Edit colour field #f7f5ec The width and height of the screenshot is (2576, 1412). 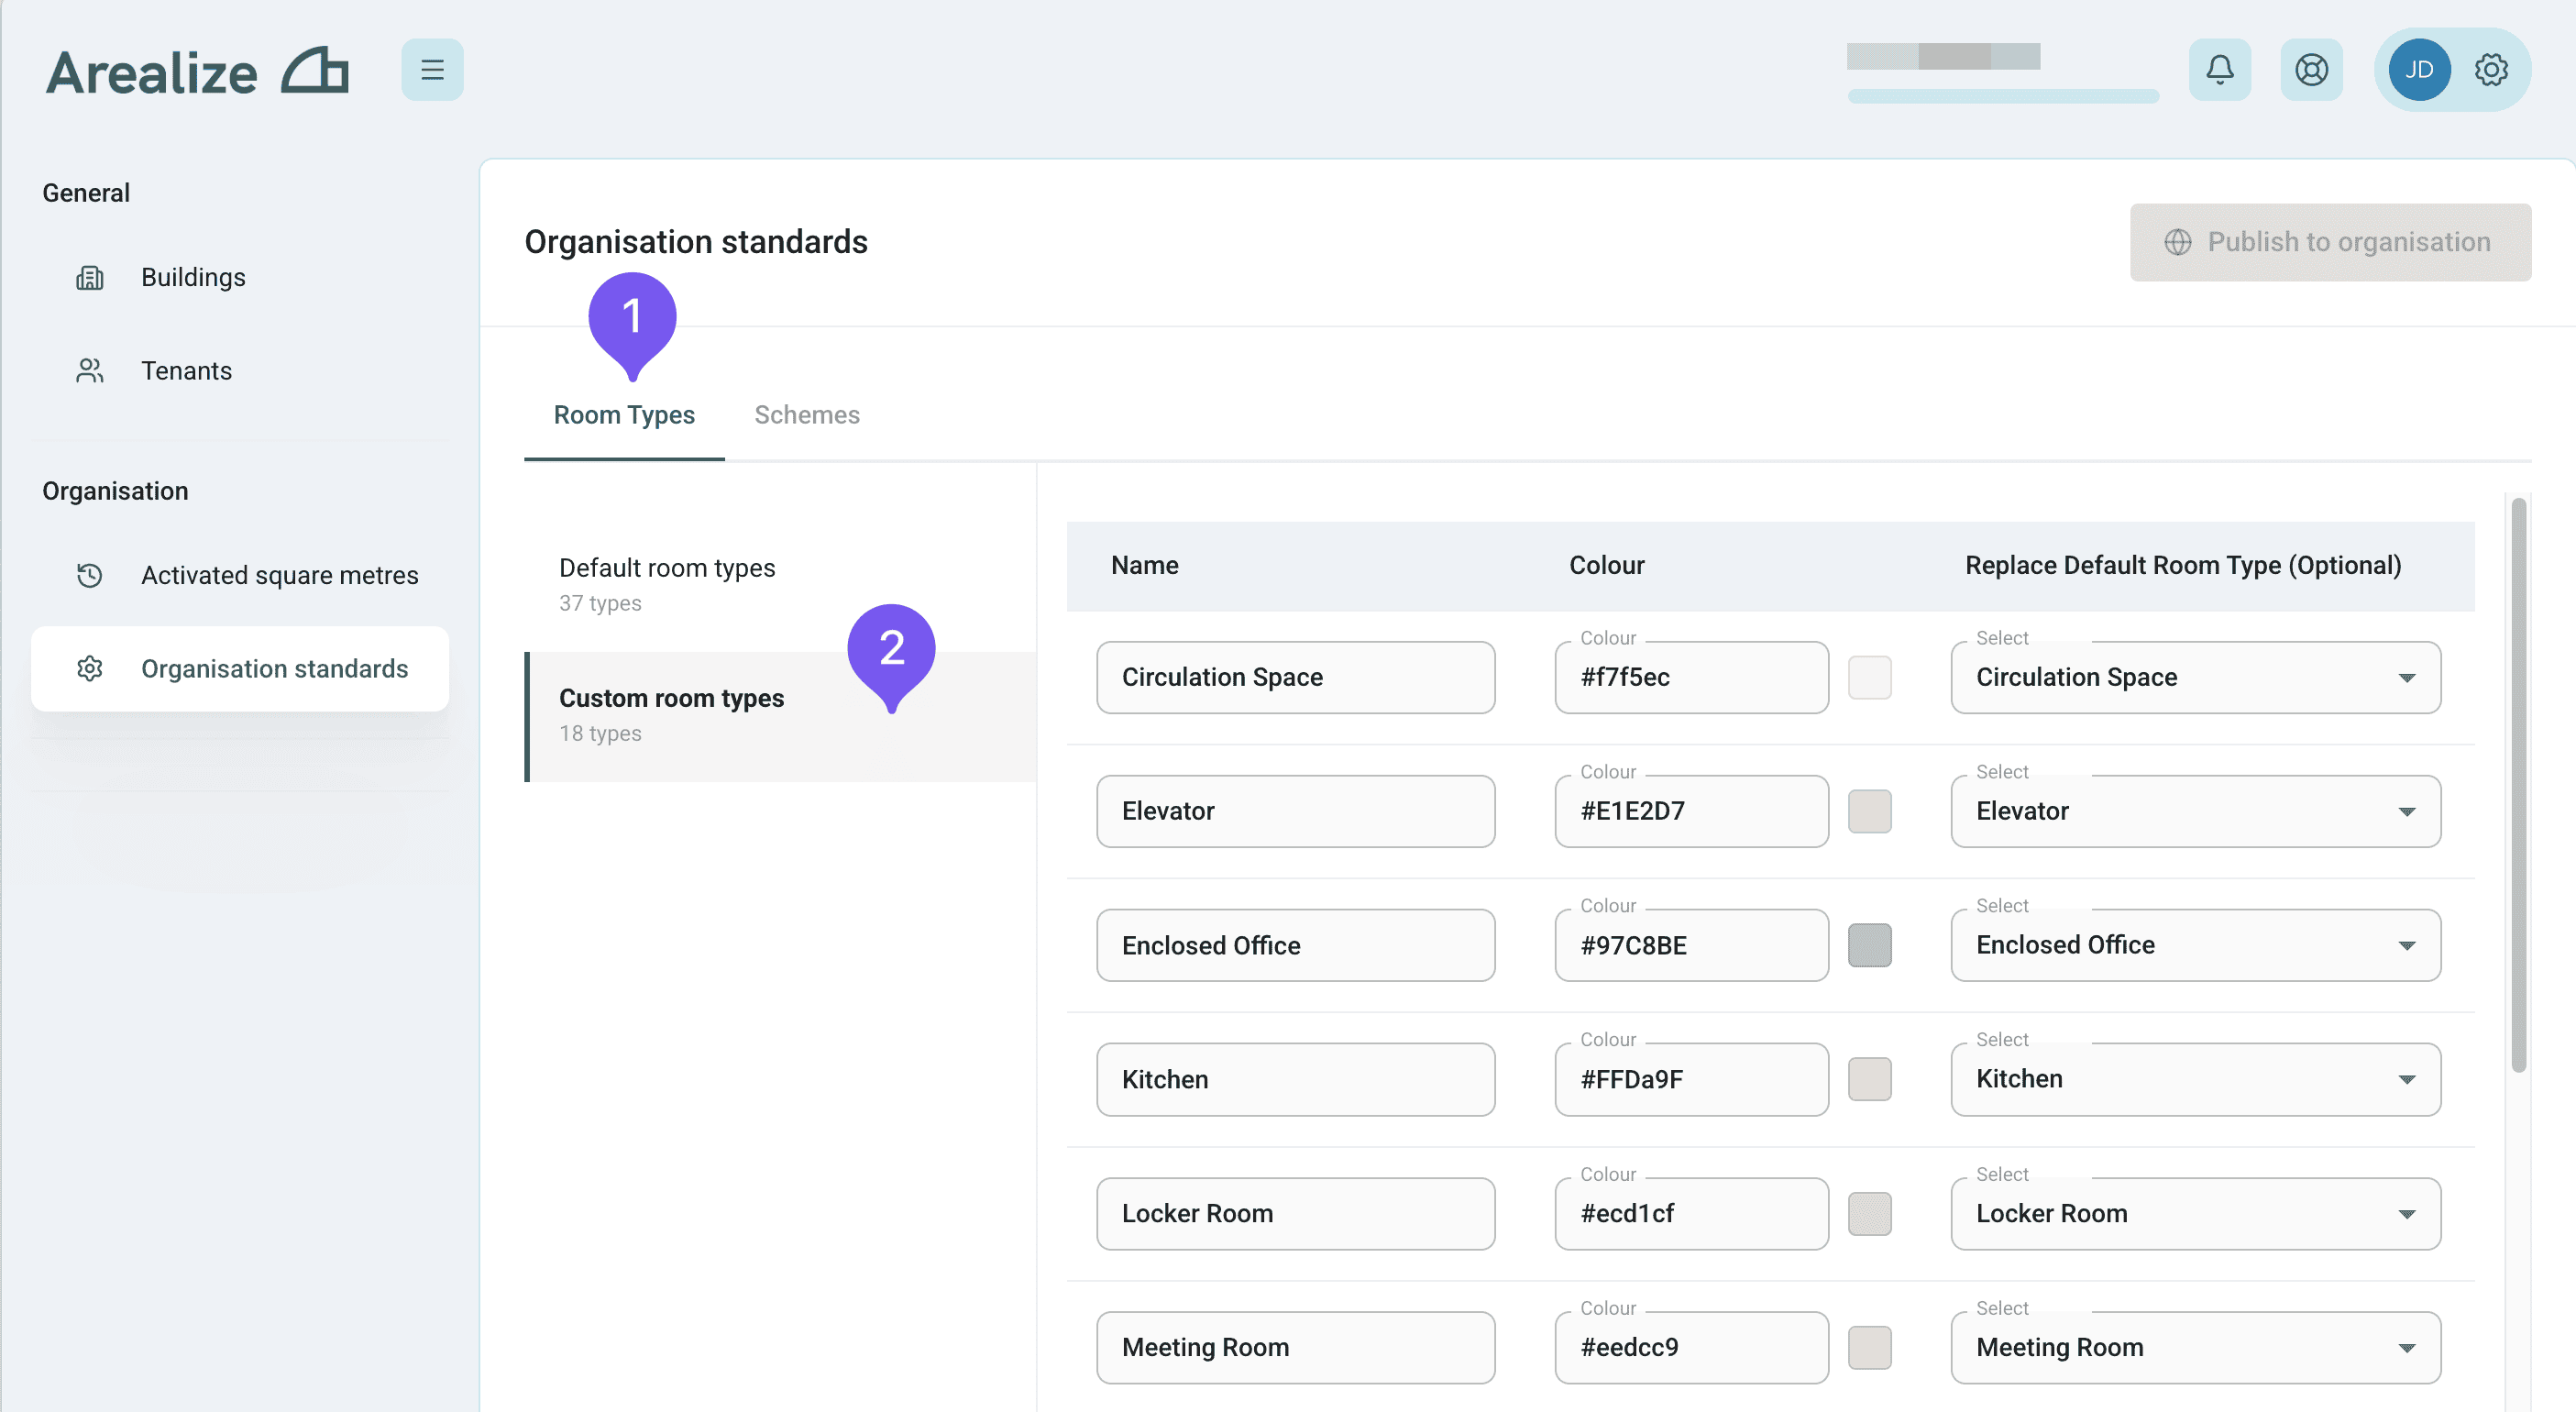click(1691, 677)
